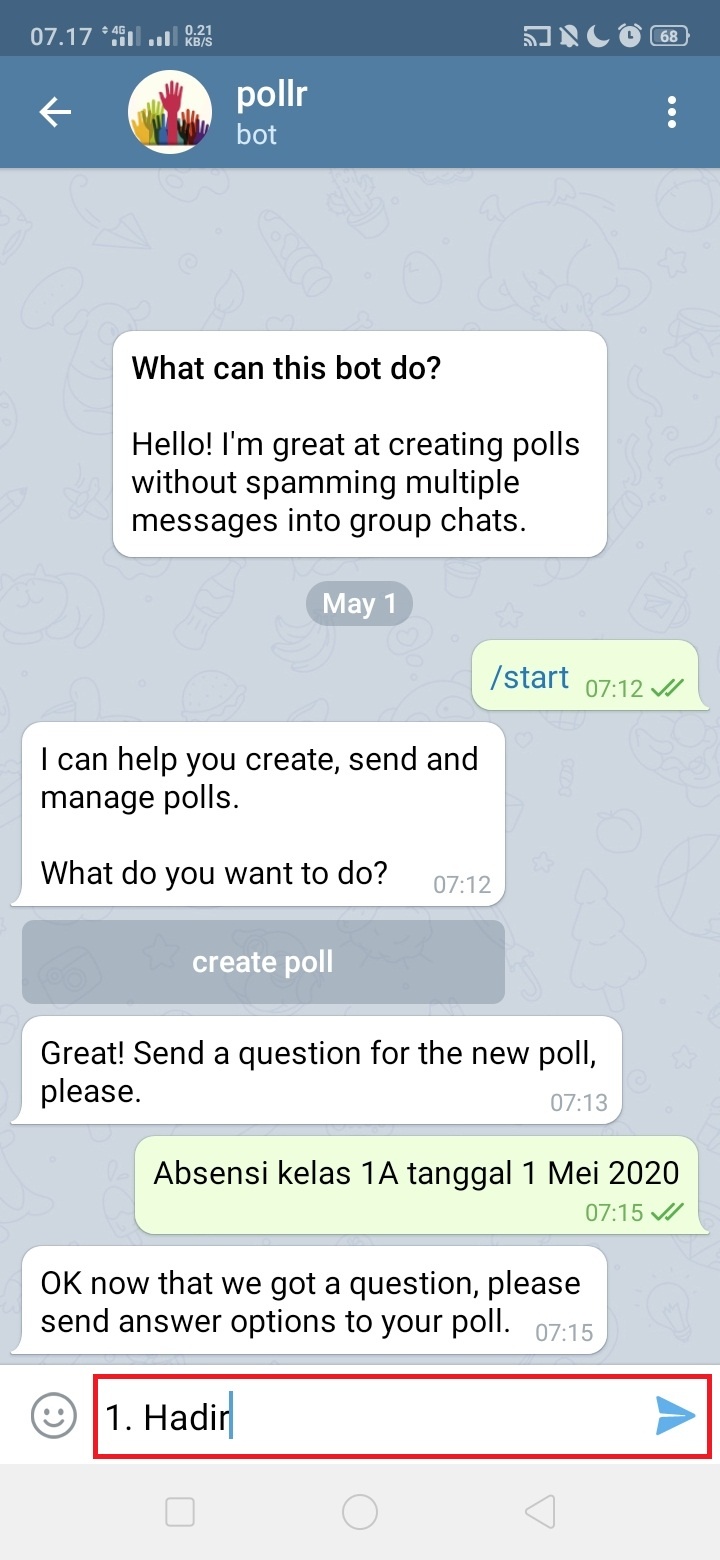720x1560 pixels.
Task: Tap the Android home circle button
Action: pyautogui.click(x=360, y=1512)
